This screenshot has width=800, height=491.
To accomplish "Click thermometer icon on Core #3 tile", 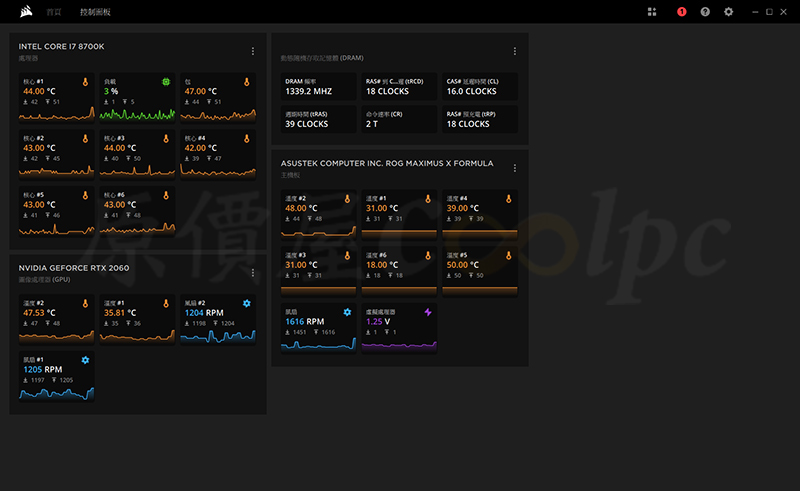I will click(x=166, y=138).
